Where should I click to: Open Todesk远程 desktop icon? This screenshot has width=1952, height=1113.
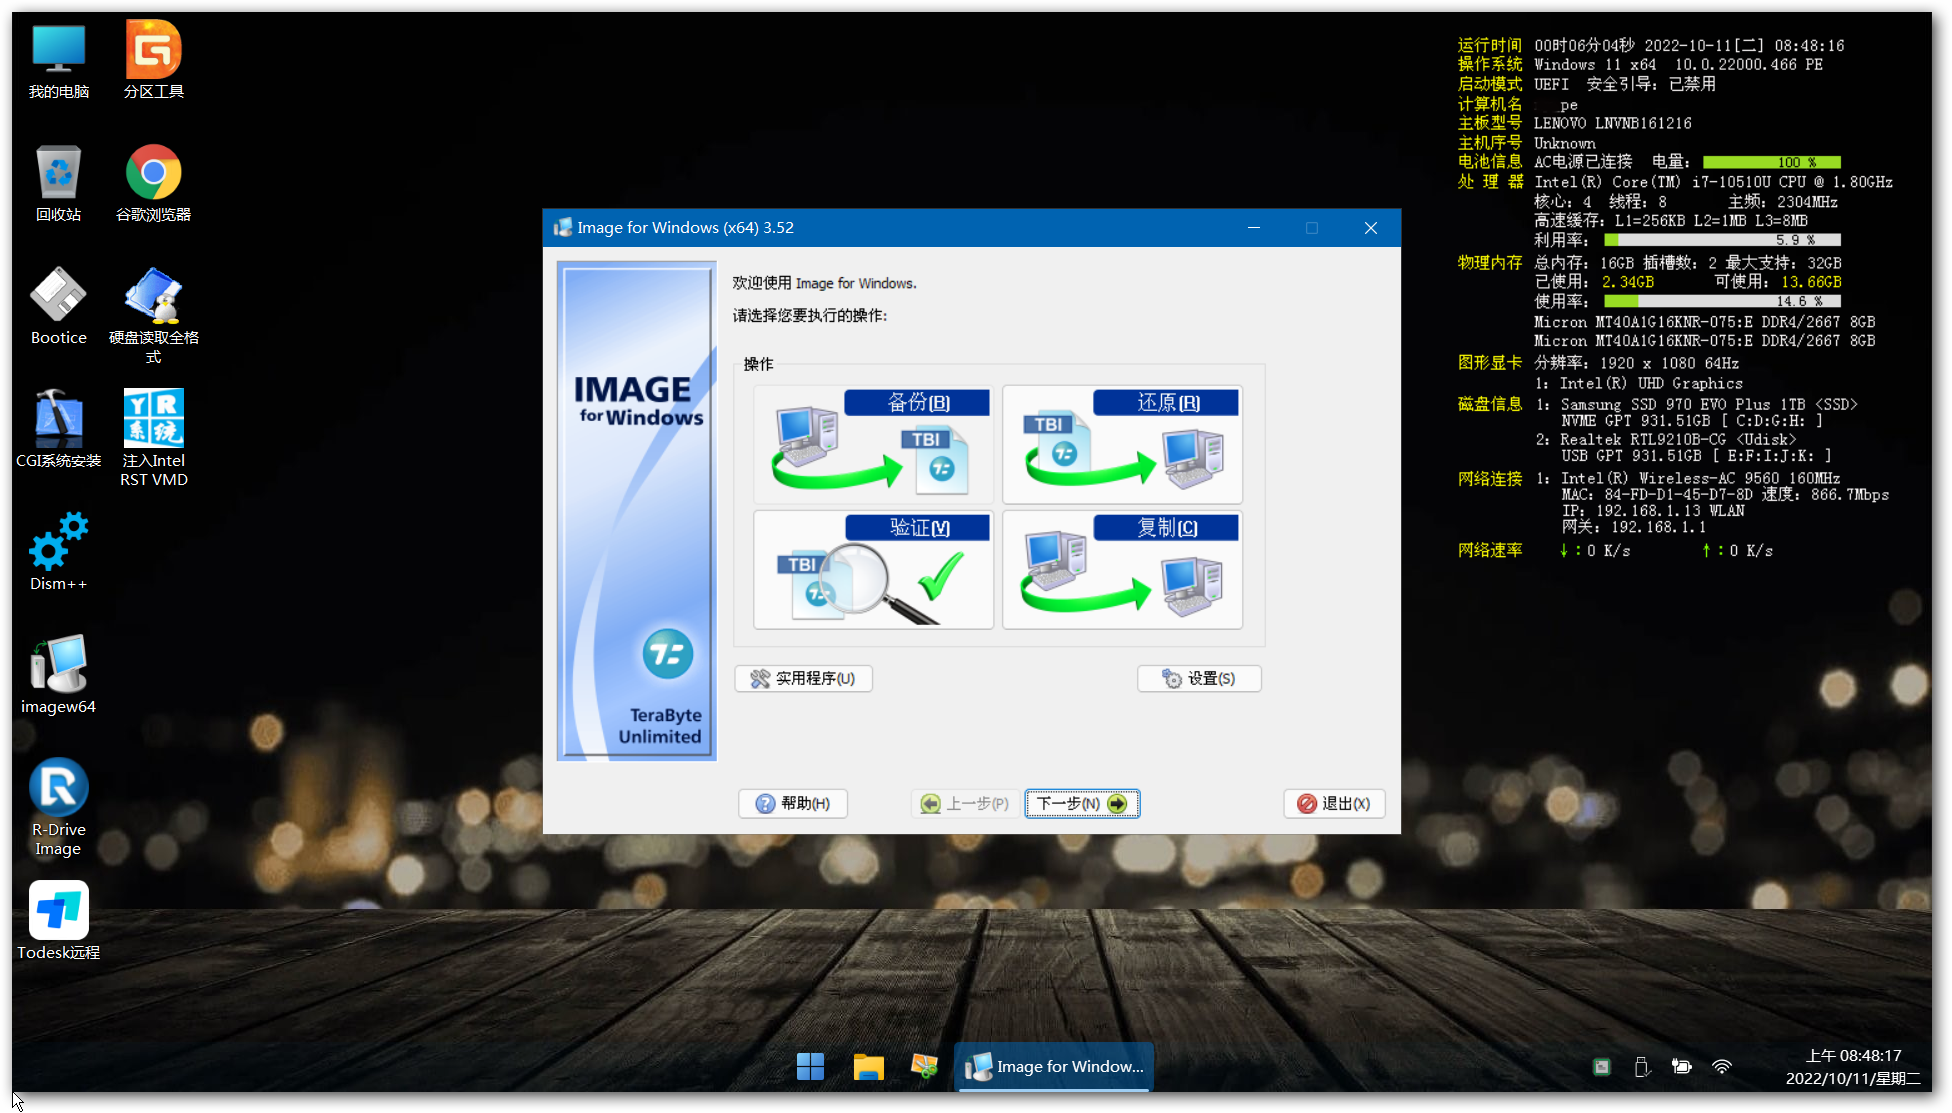click(59, 922)
